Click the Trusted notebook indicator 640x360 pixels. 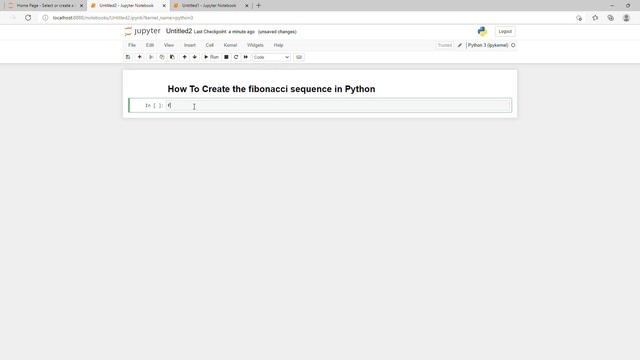445,45
